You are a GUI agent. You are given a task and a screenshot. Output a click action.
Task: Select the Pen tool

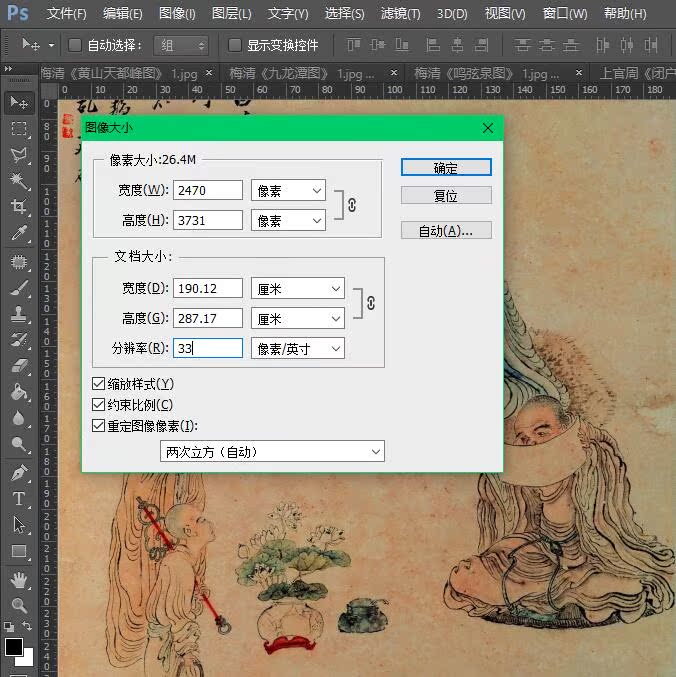(x=19, y=473)
